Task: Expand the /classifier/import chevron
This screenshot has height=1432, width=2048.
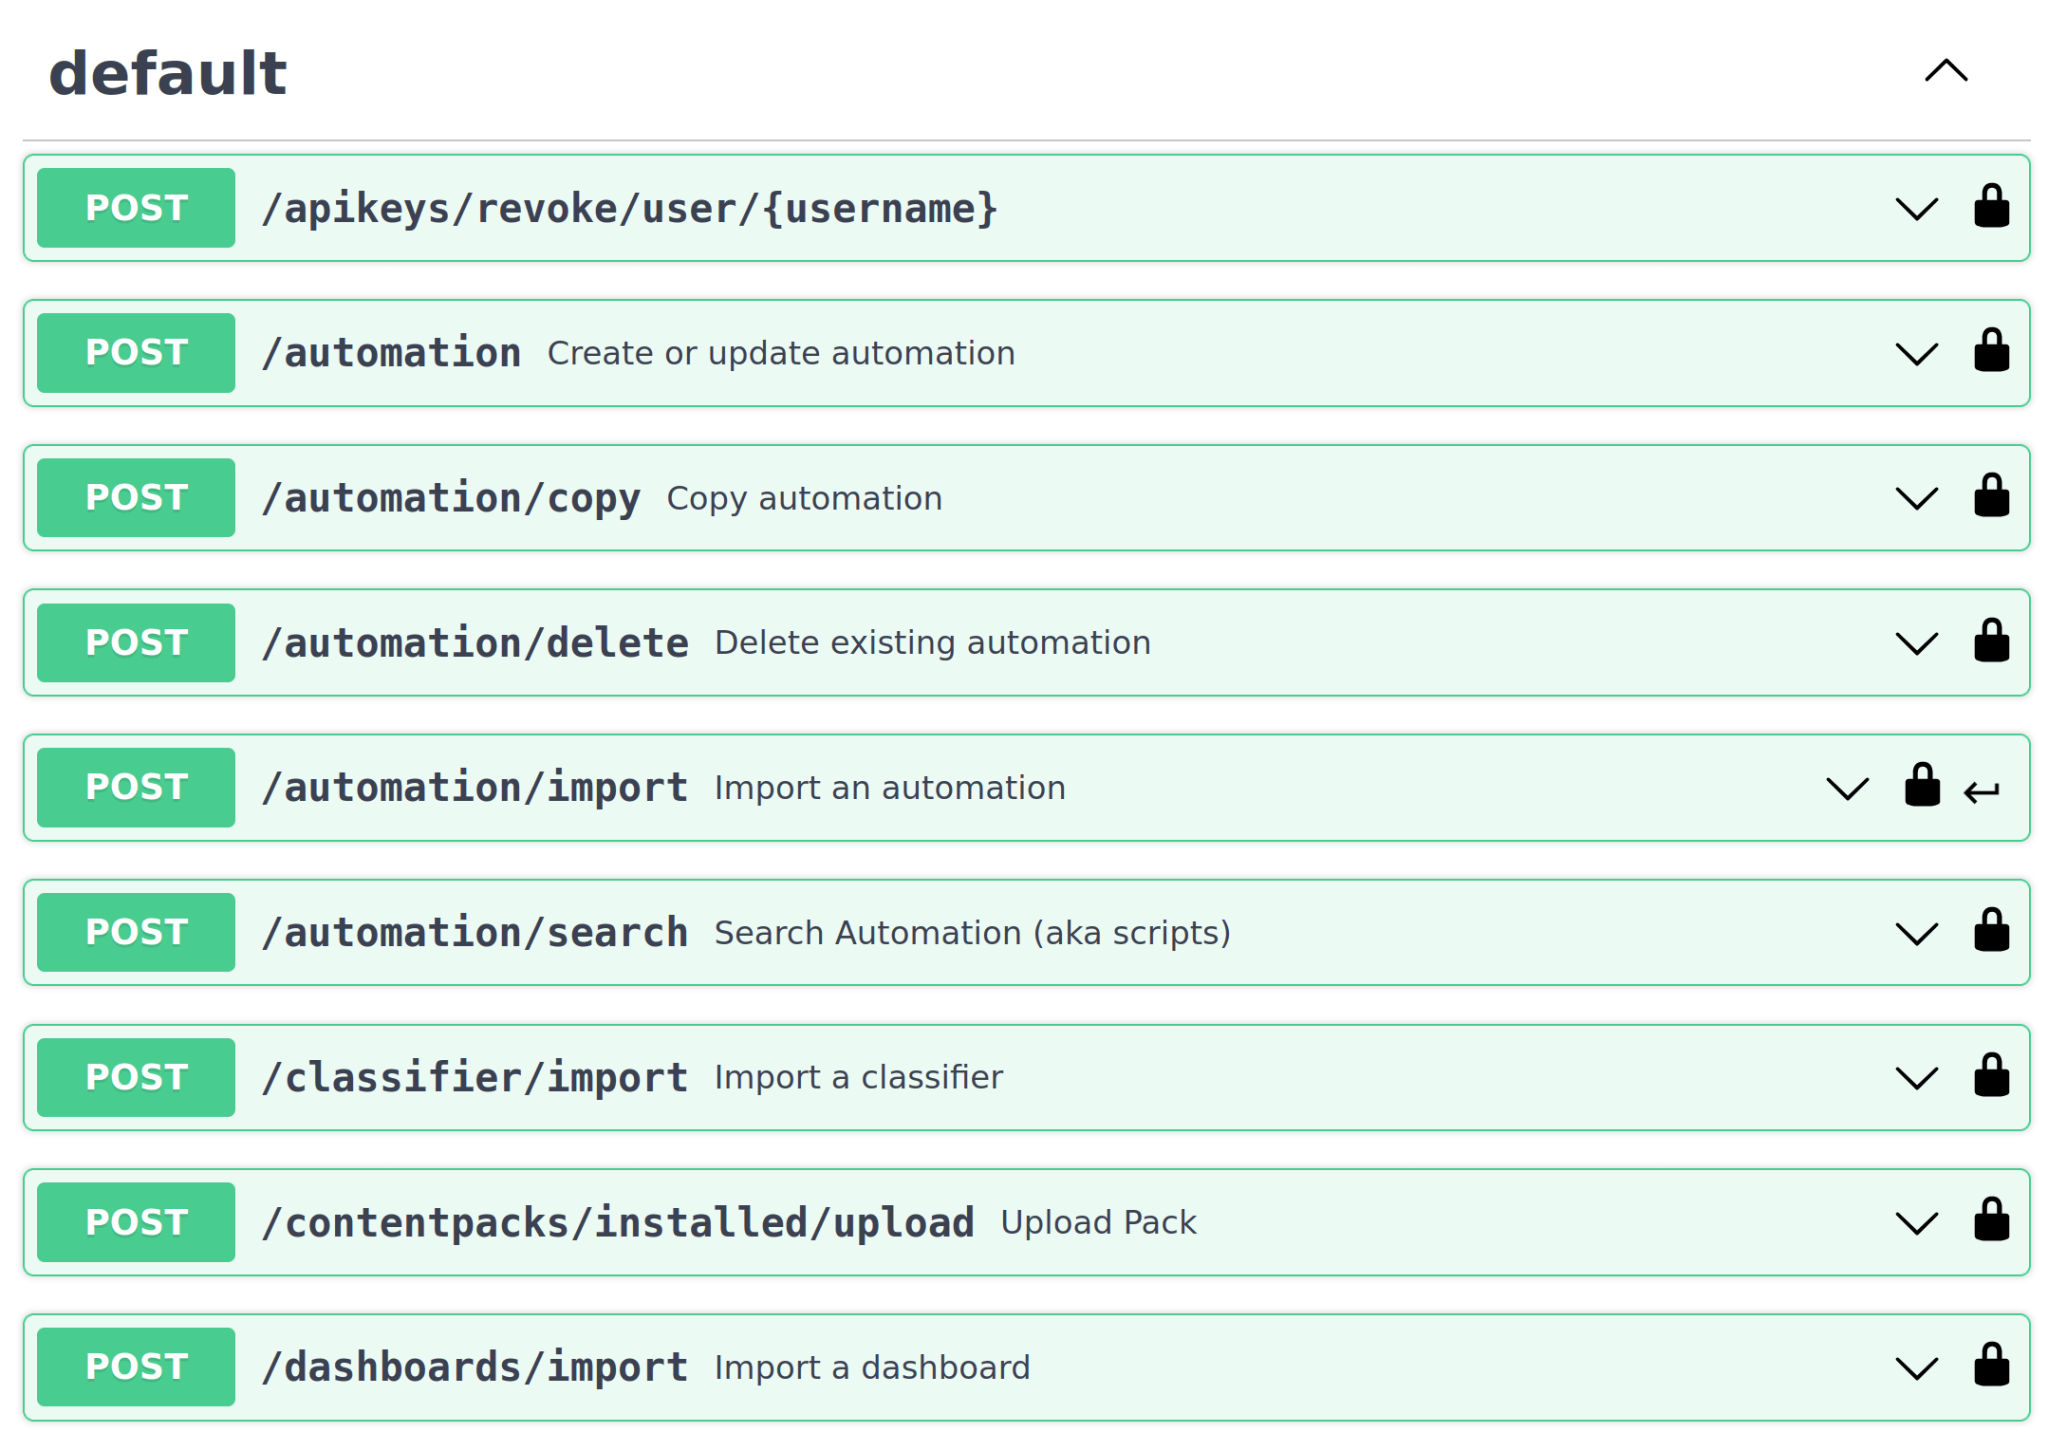Action: tap(1917, 1078)
